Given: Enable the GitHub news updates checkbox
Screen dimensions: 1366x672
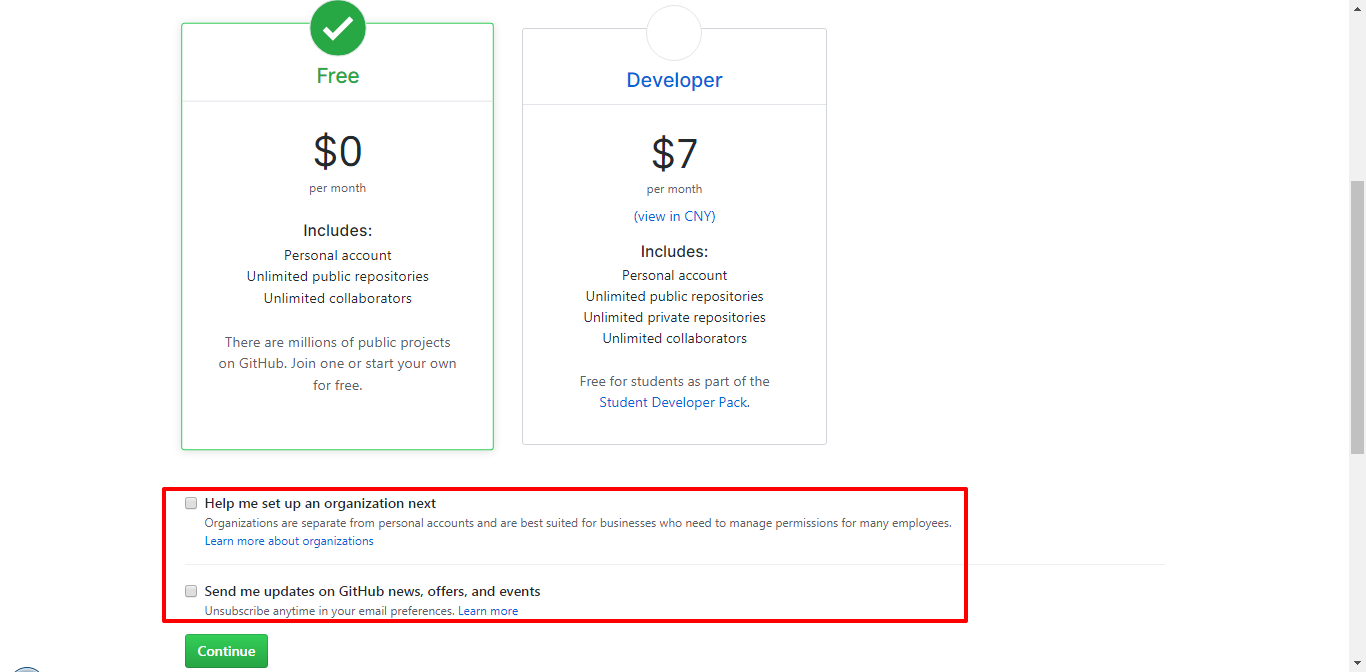Looking at the screenshot, I should click(191, 591).
